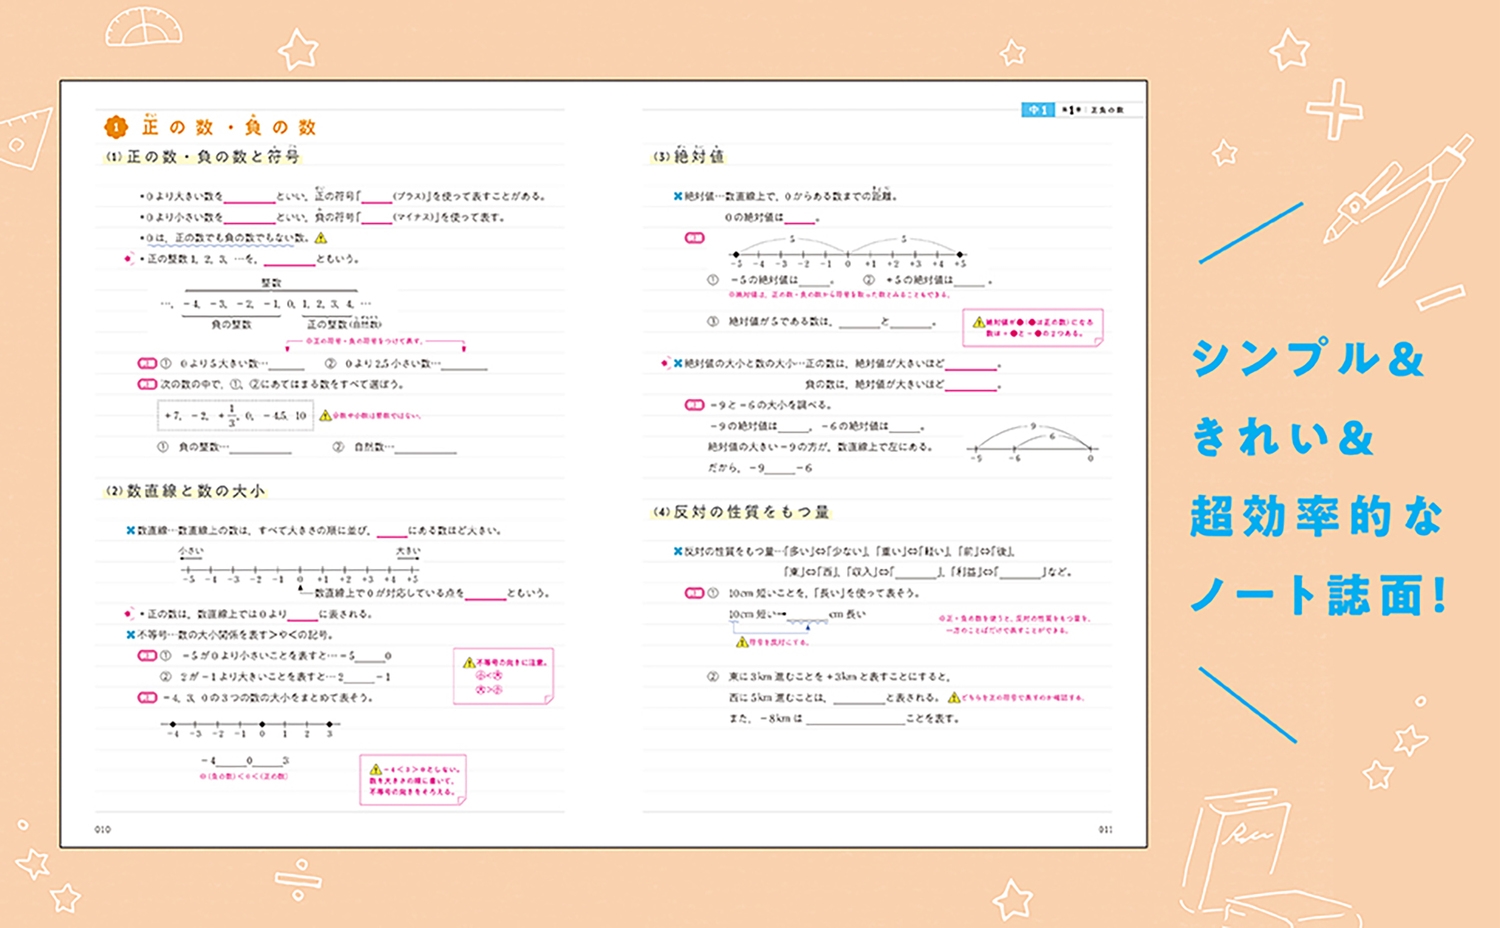The image size is (1500, 928).
Task: Click the pink 不等号の向きに注意 sticky note
Action: coord(503,675)
